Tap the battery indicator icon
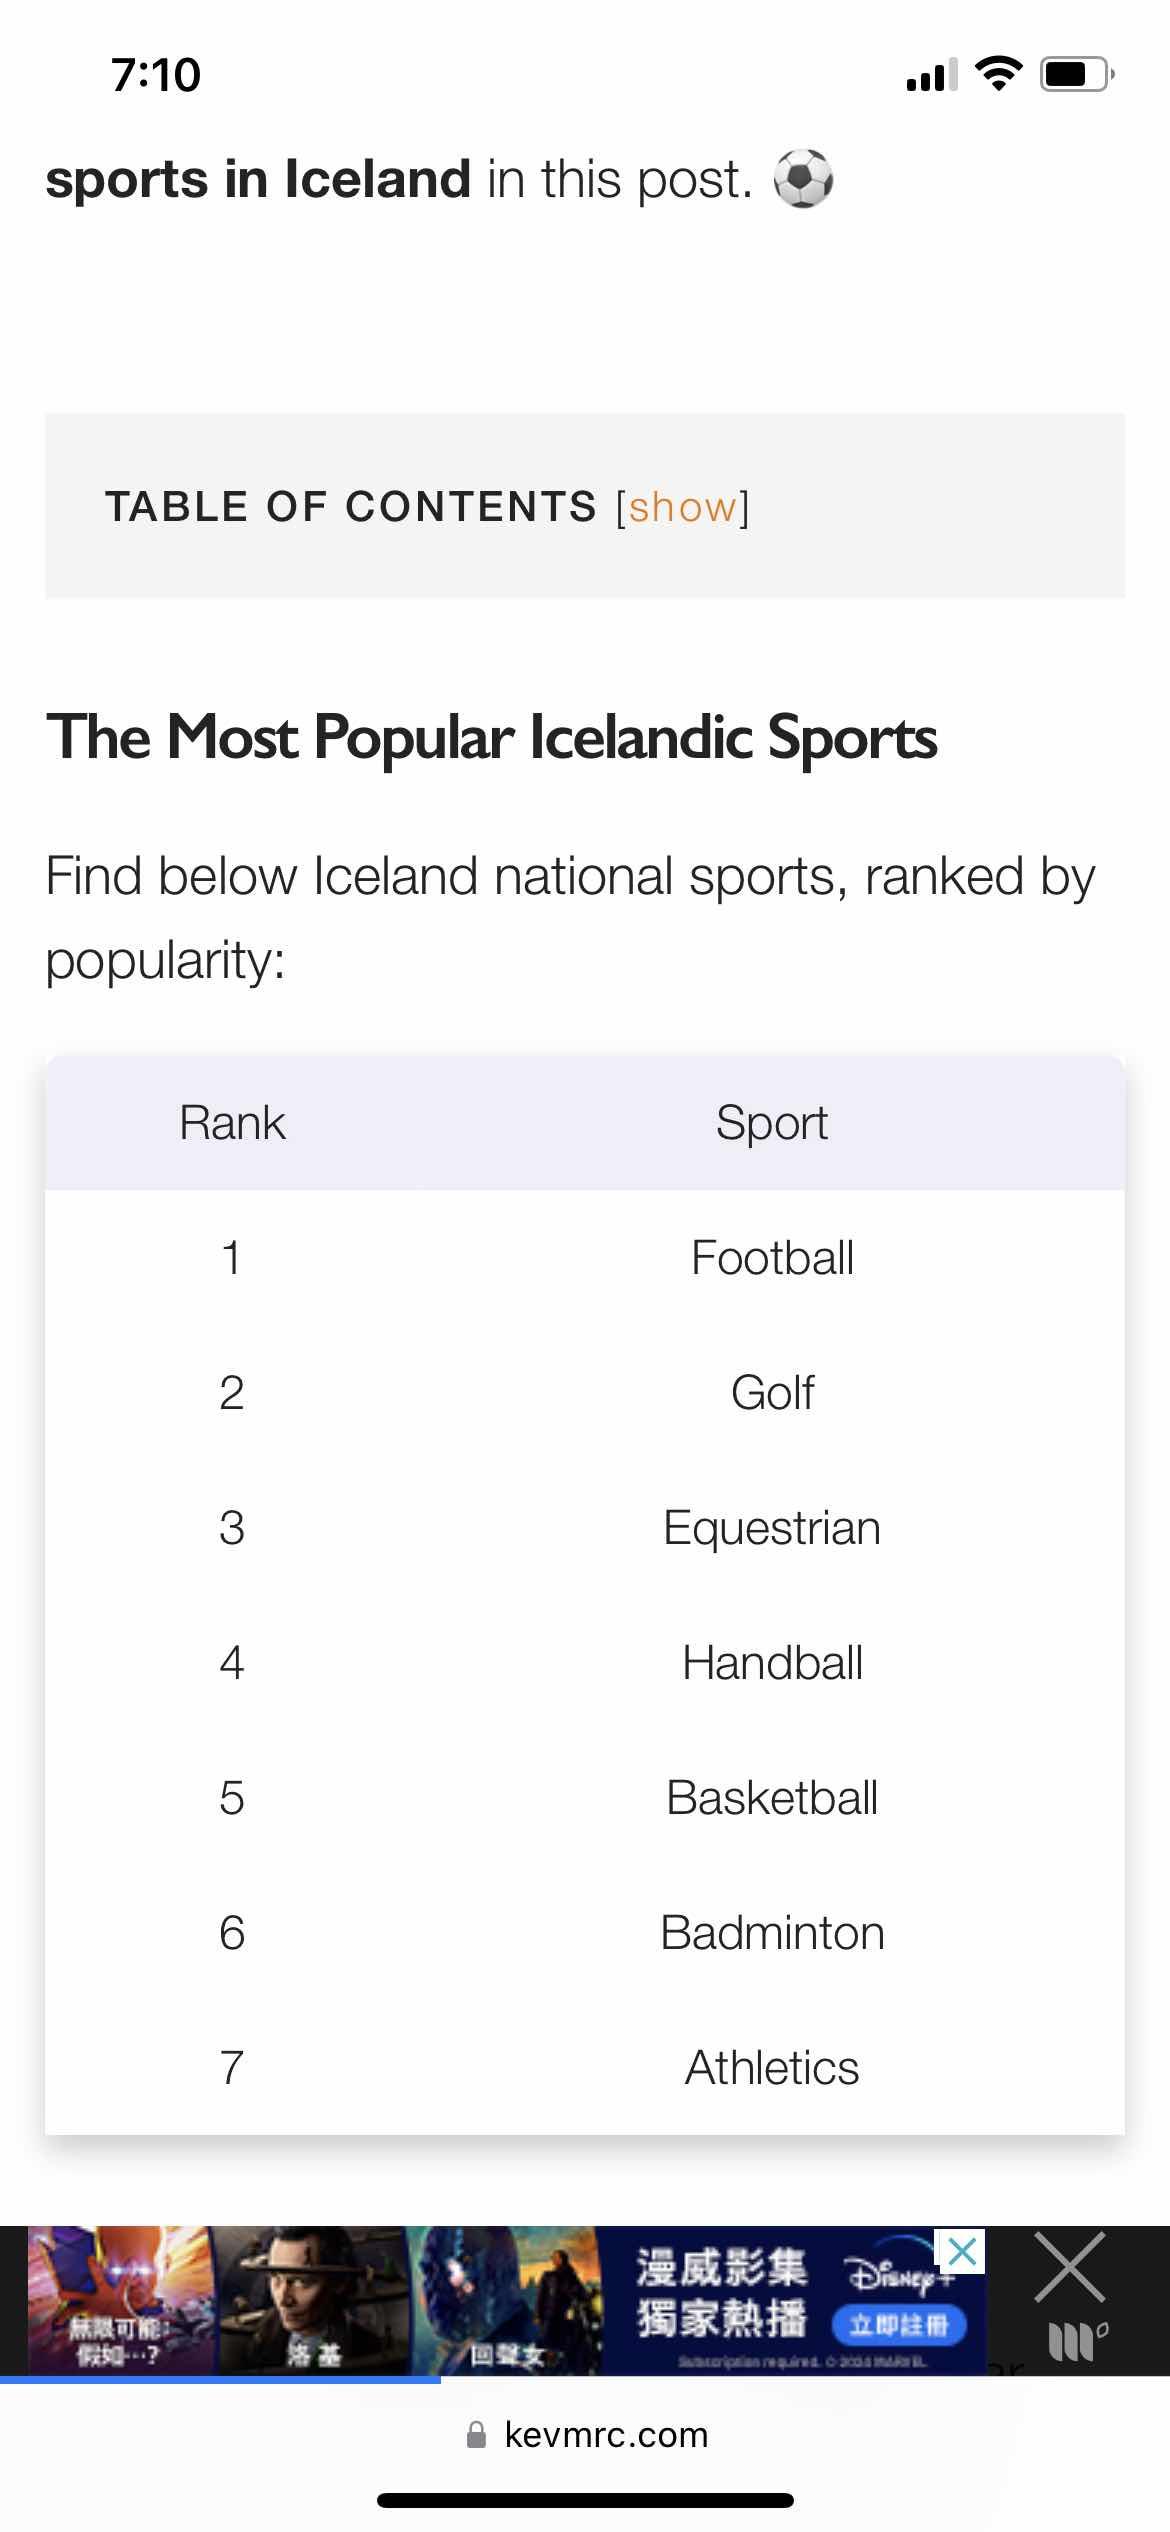Viewport: 1170px width, 2532px height. [1076, 74]
